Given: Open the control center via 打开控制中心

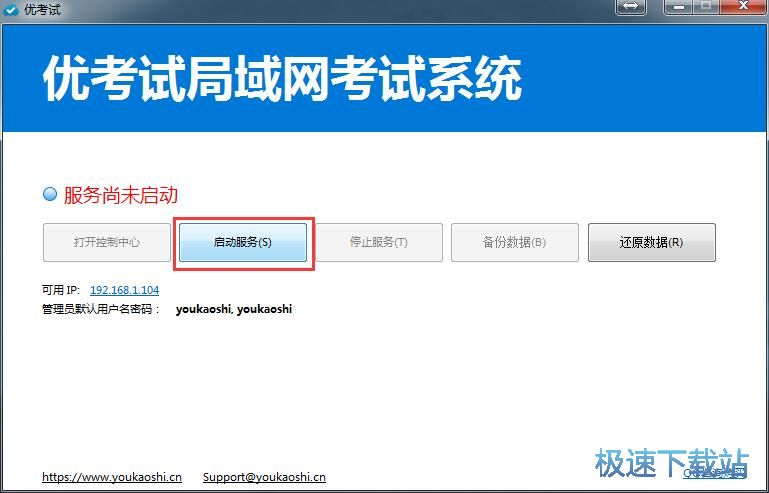Looking at the screenshot, I should coord(106,242).
